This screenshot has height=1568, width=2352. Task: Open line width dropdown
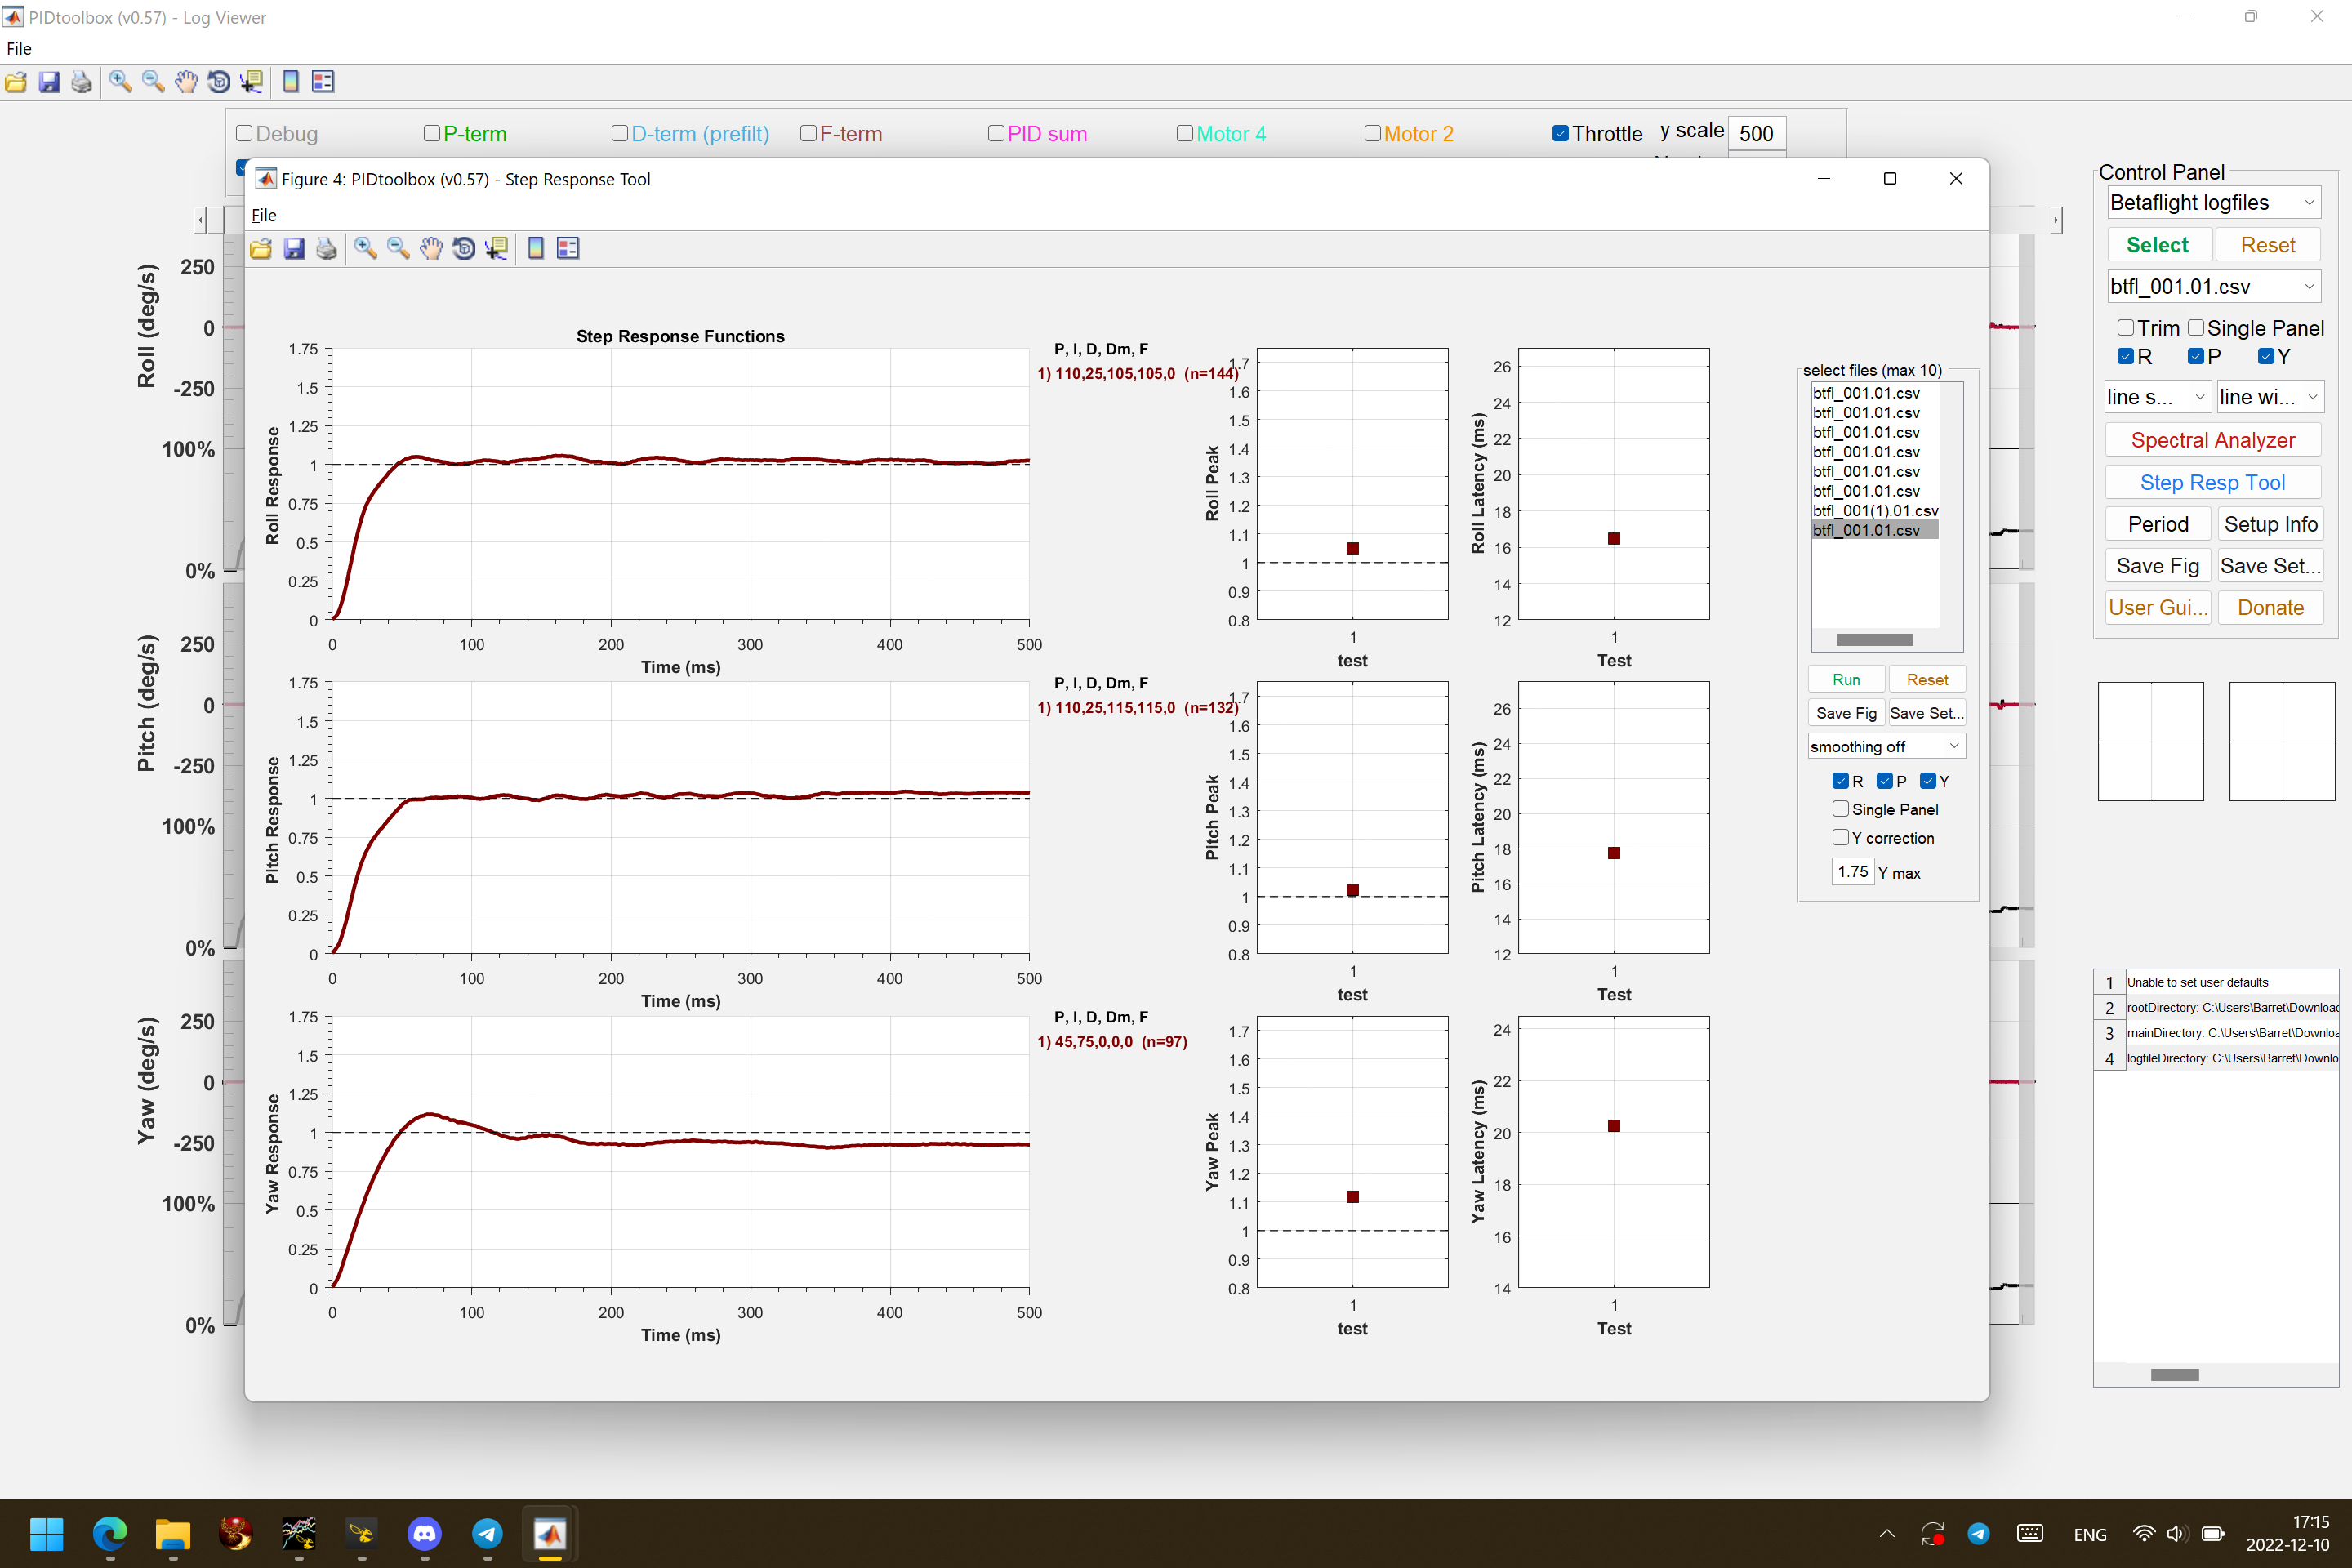point(2270,397)
